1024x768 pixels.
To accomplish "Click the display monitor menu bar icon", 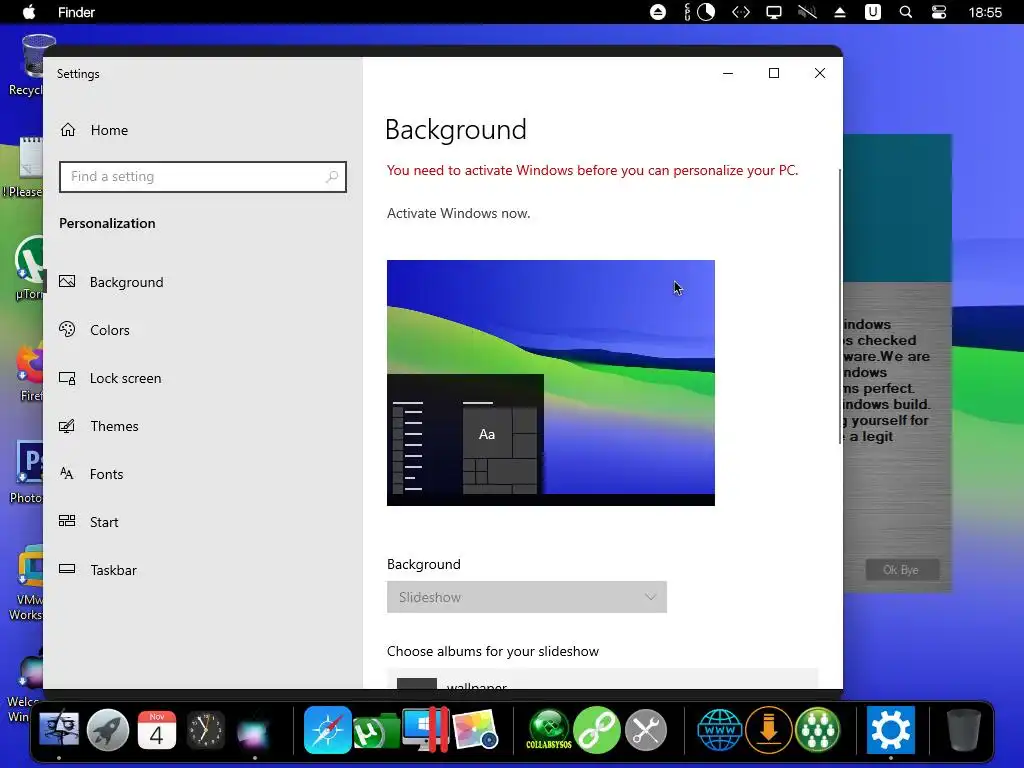I will [774, 12].
